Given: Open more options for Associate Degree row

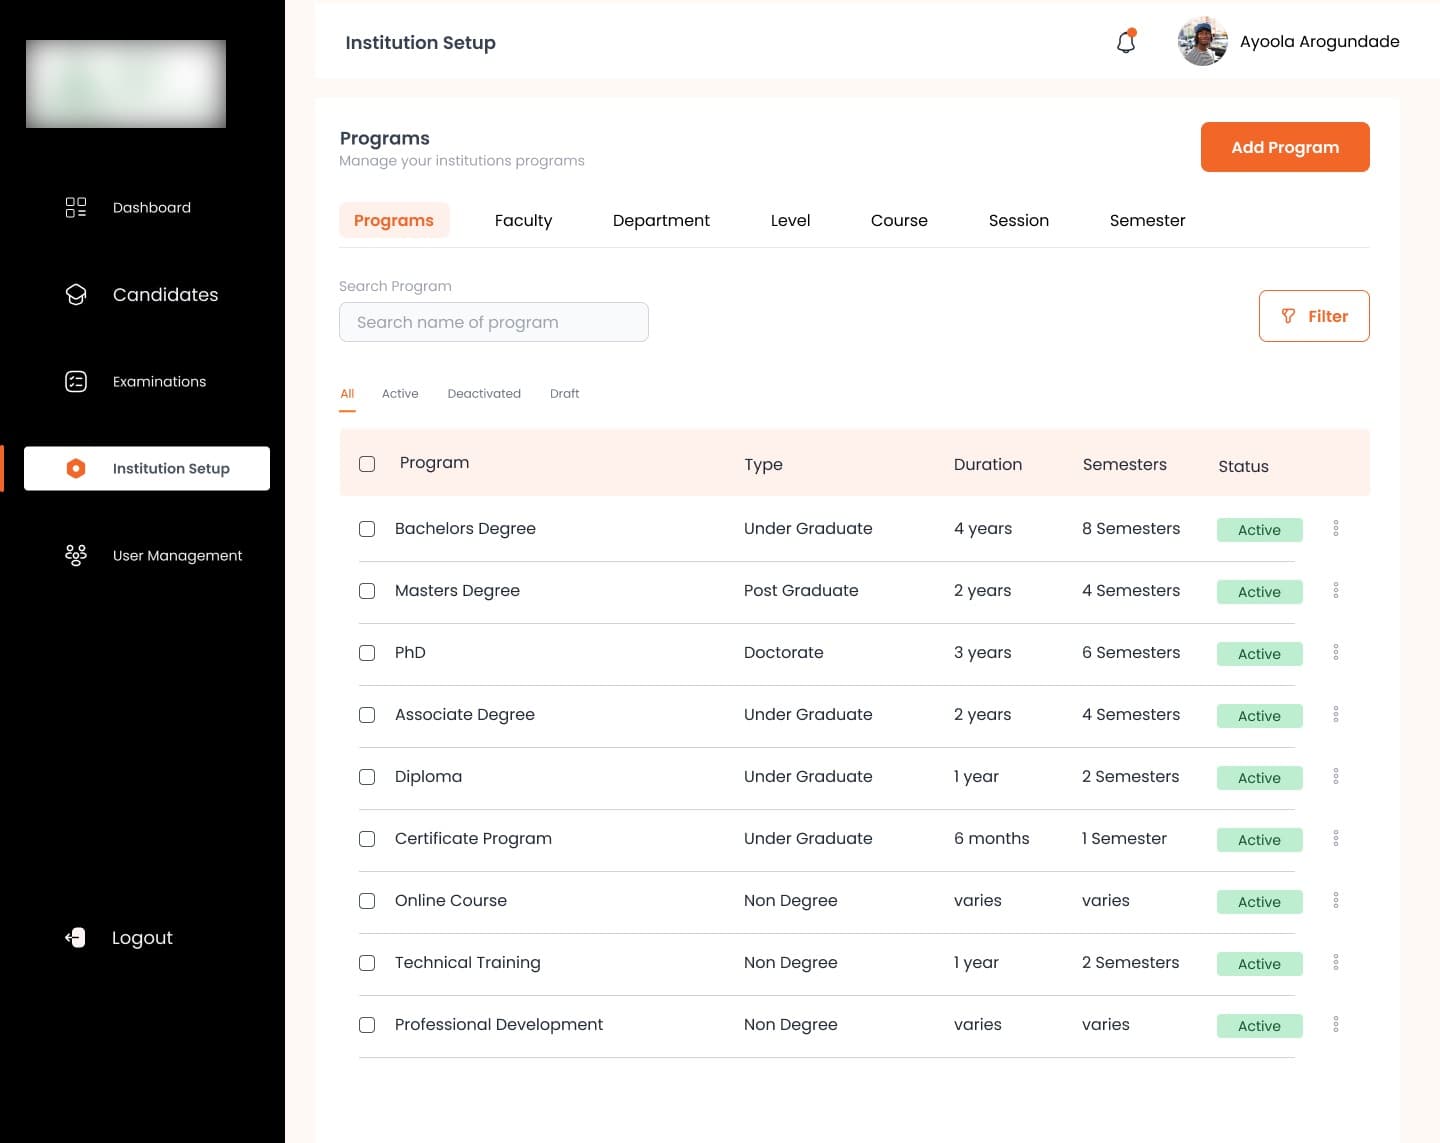Looking at the screenshot, I should point(1336,714).
